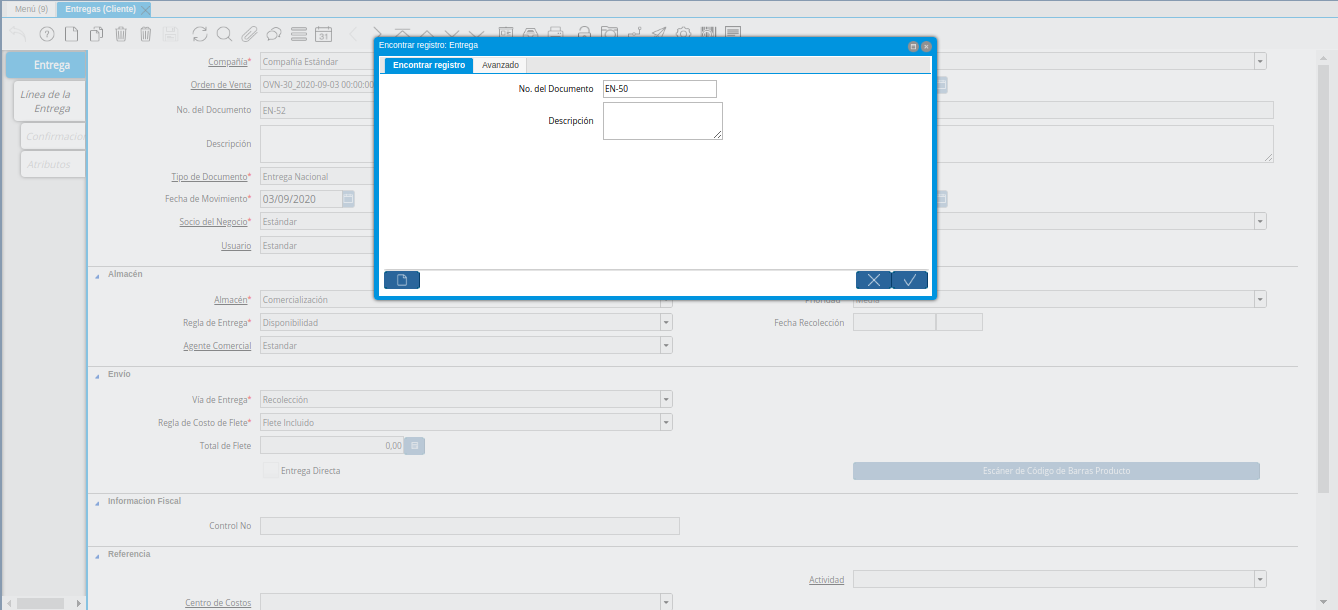The height and width of the screenshot is (610, 1338).
Task: Collapse the Envío section
Action: click(x=97, y=375)
